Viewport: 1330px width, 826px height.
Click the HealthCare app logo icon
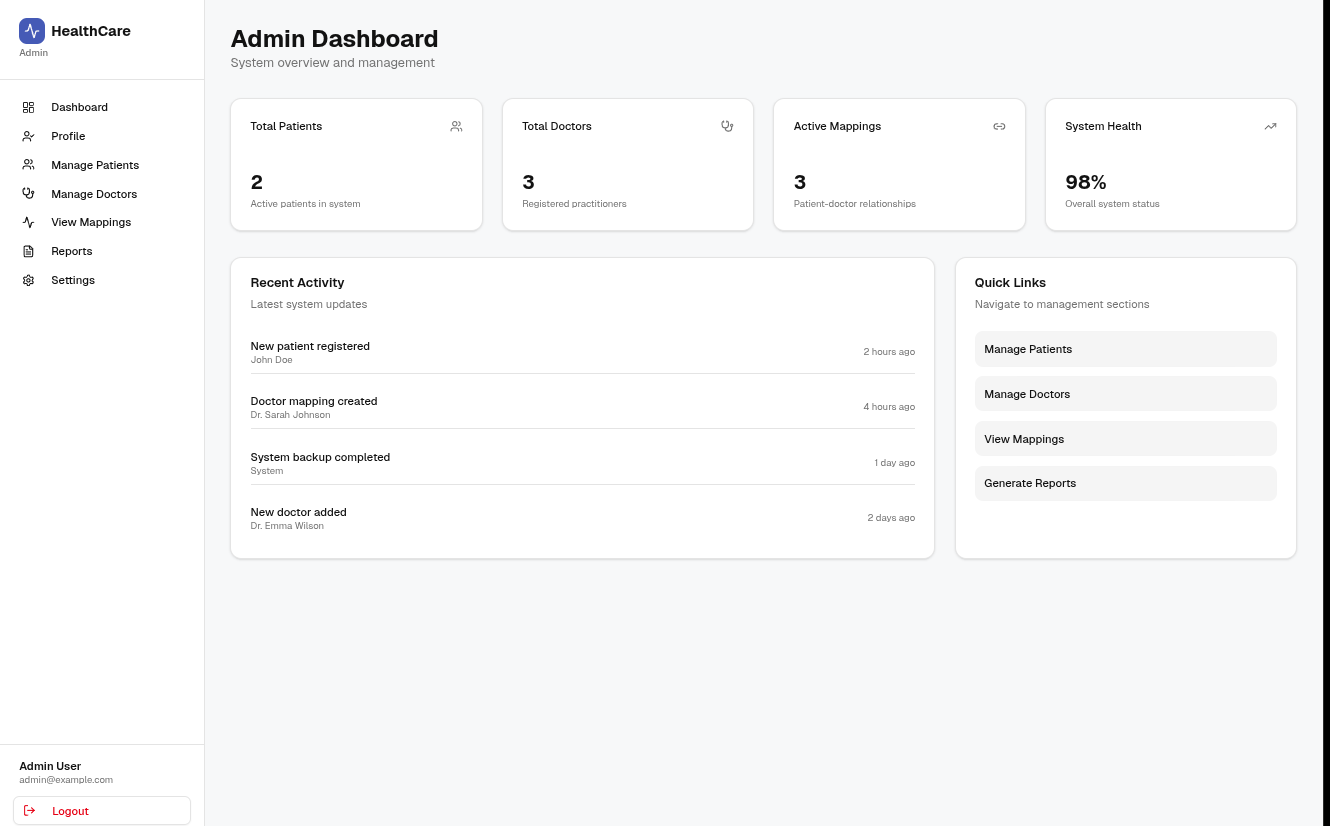point(31,31)
